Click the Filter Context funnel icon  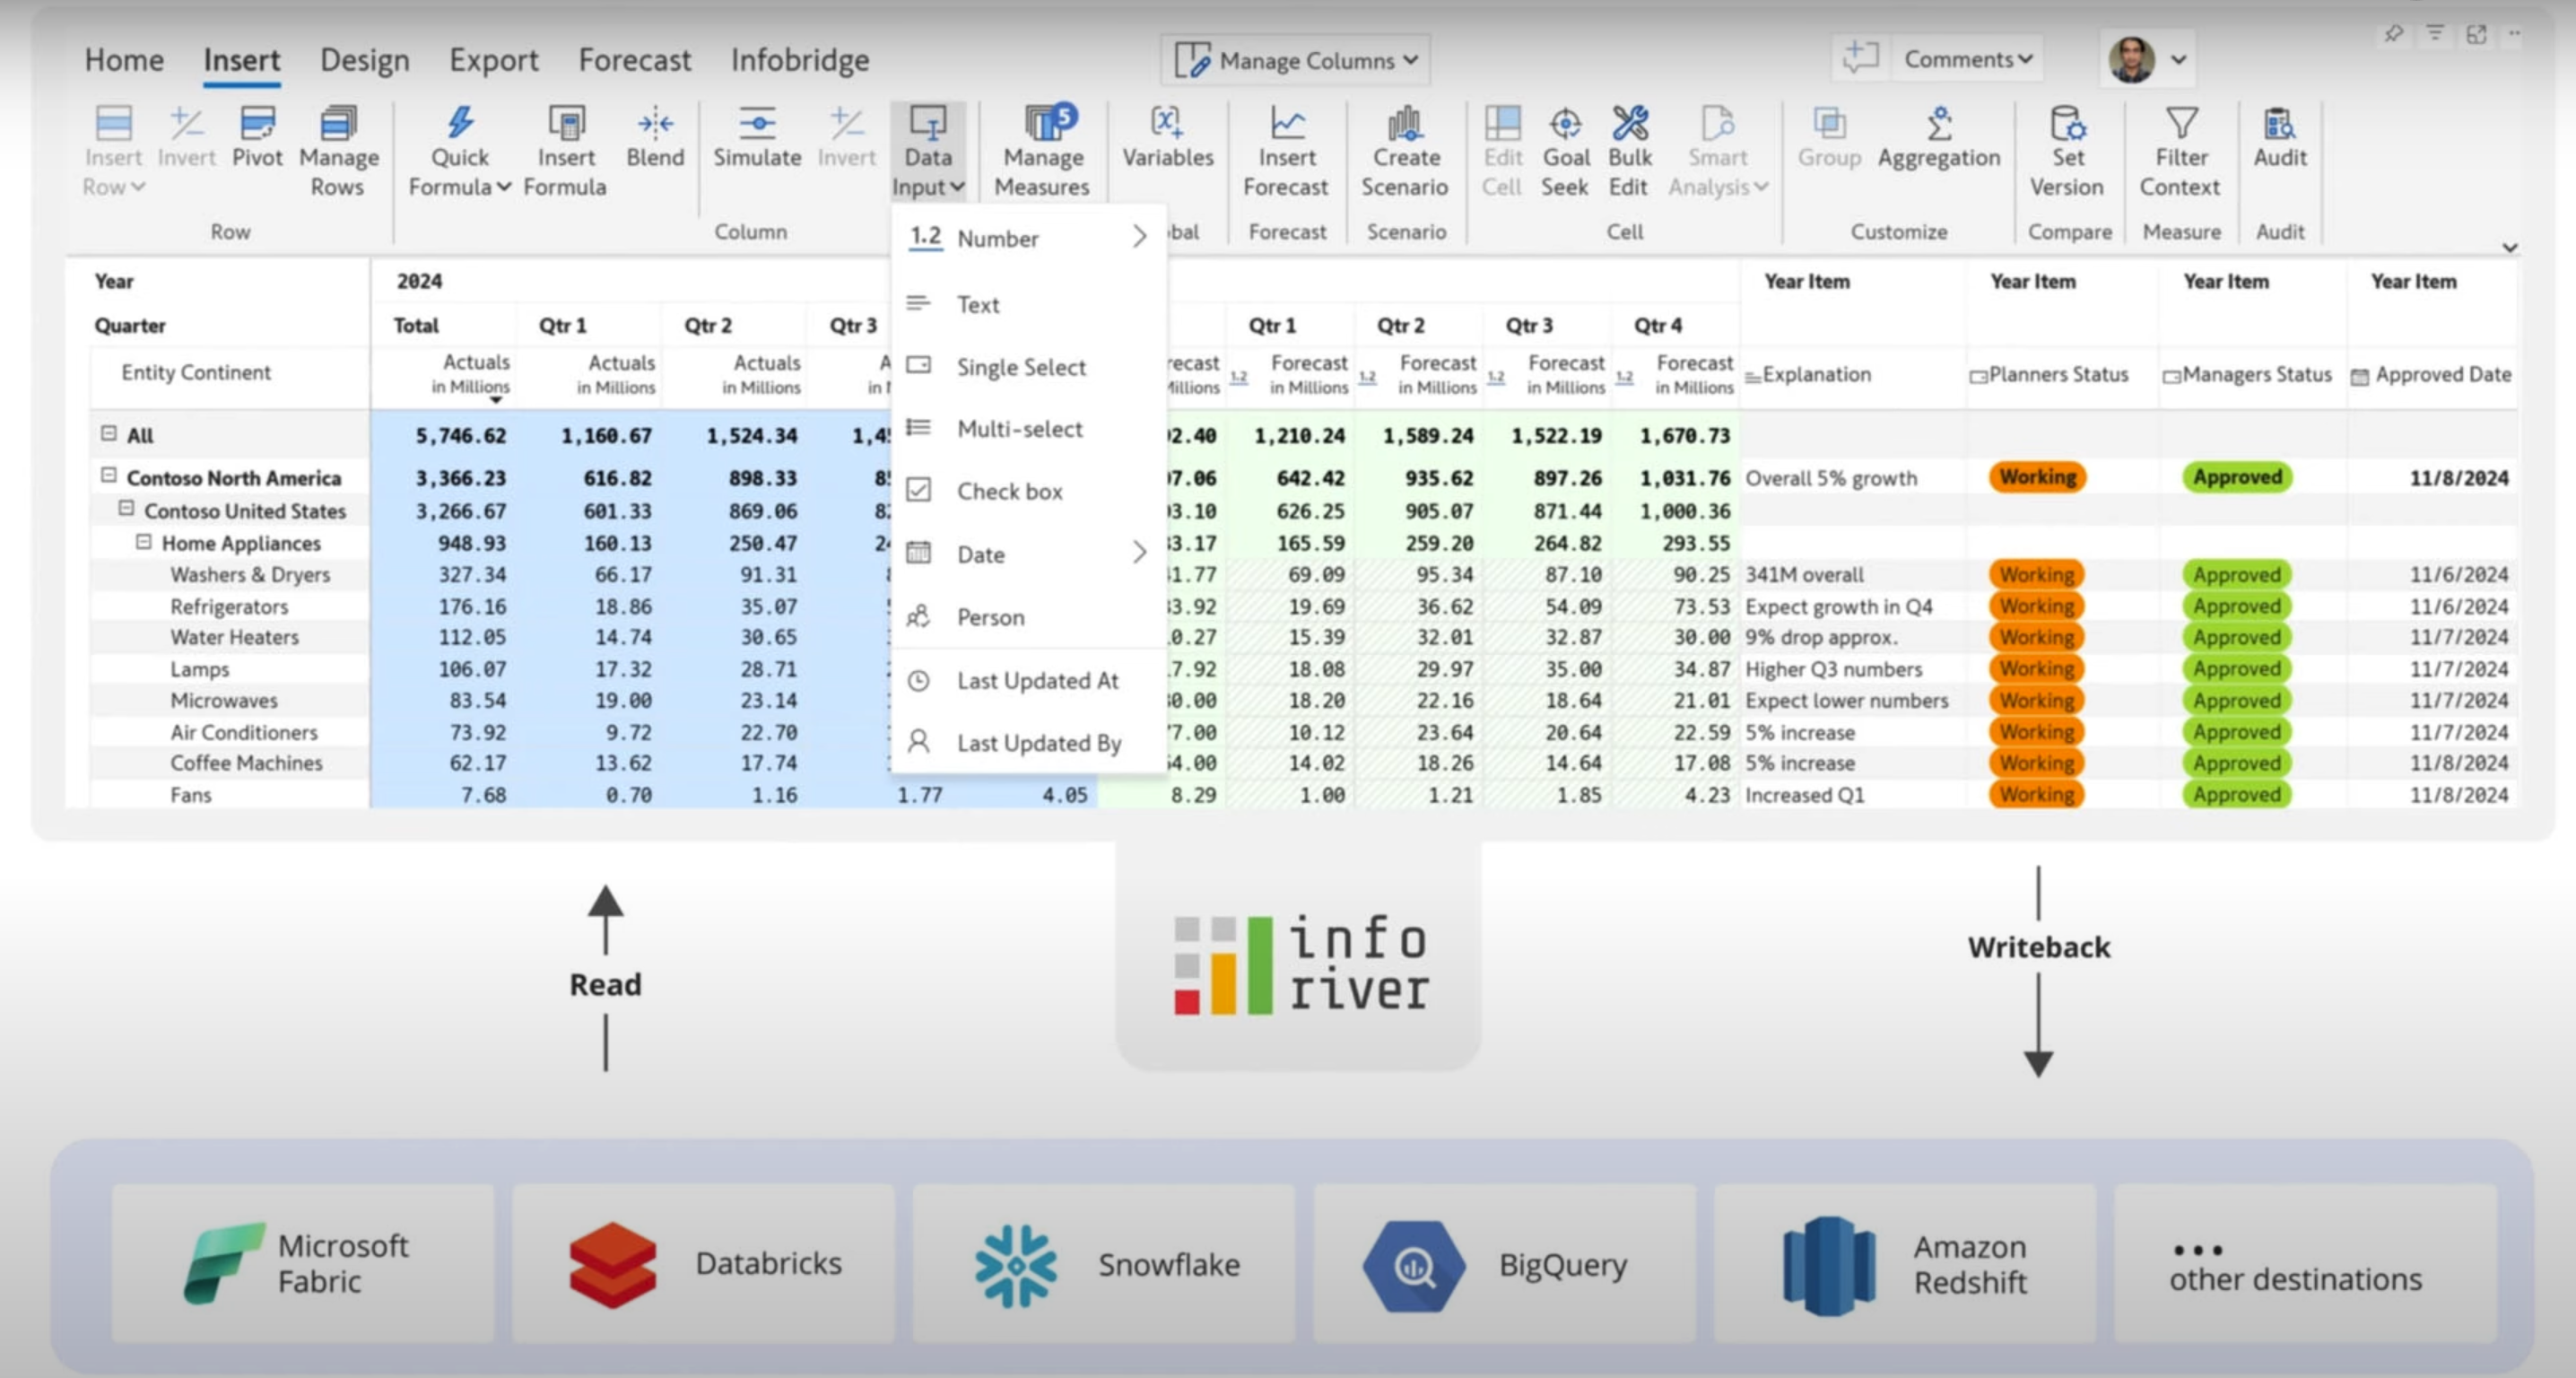pos(2181,124)
